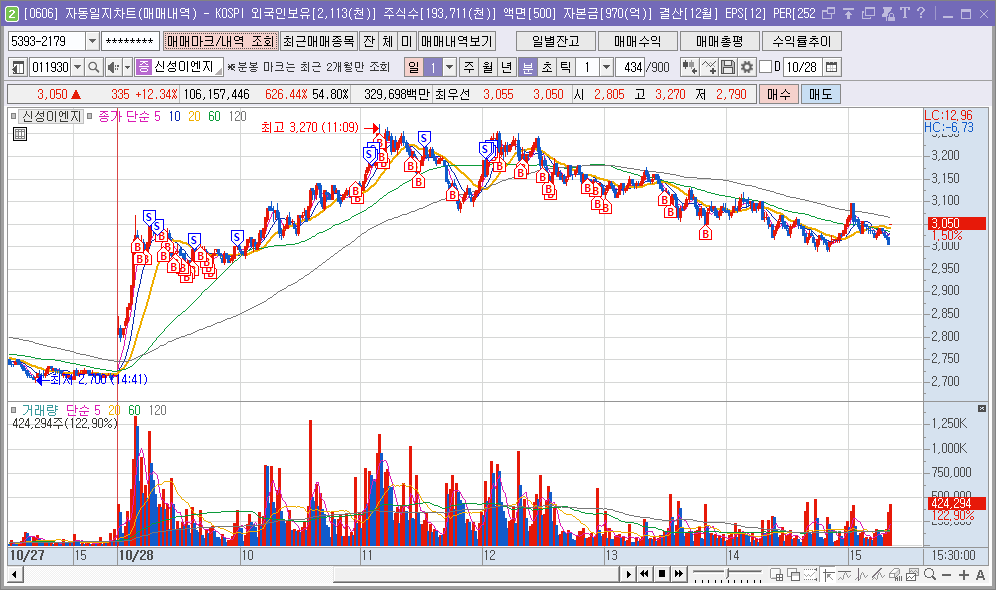Click the letter A text tool icon
Screen dimensions: 996x590
coord(980,575)
